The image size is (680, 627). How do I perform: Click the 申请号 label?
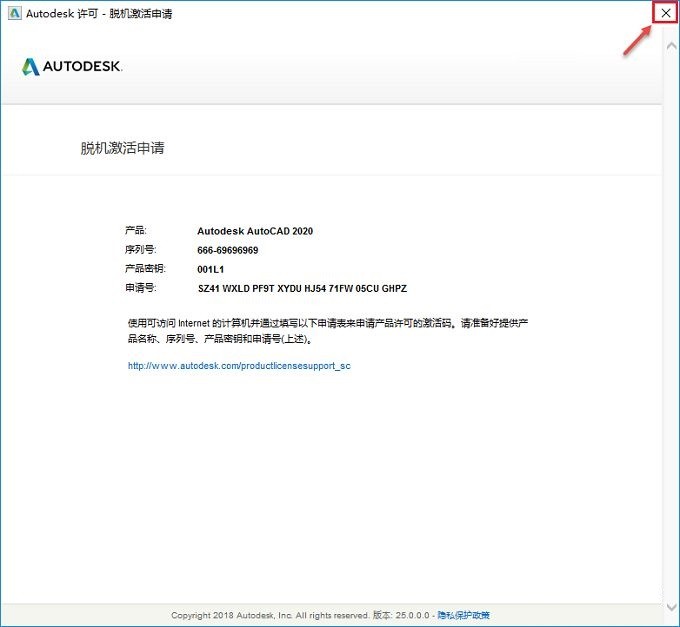click(x=141, y=288)
